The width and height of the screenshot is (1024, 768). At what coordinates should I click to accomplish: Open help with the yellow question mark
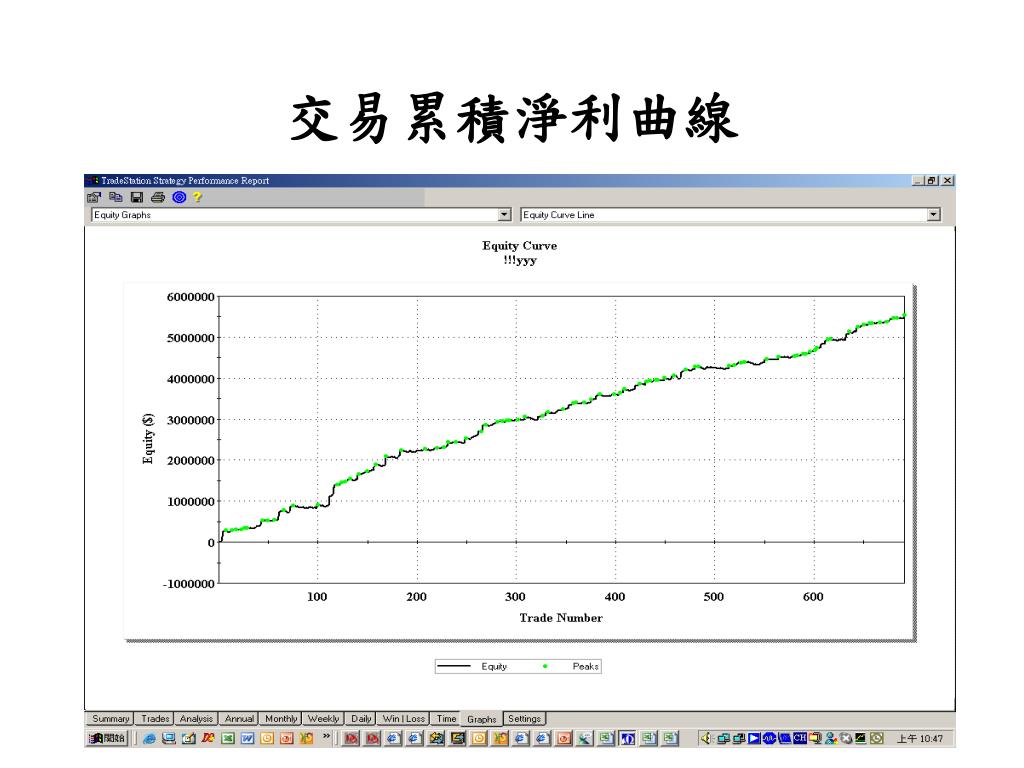click(x=197, y=197)
